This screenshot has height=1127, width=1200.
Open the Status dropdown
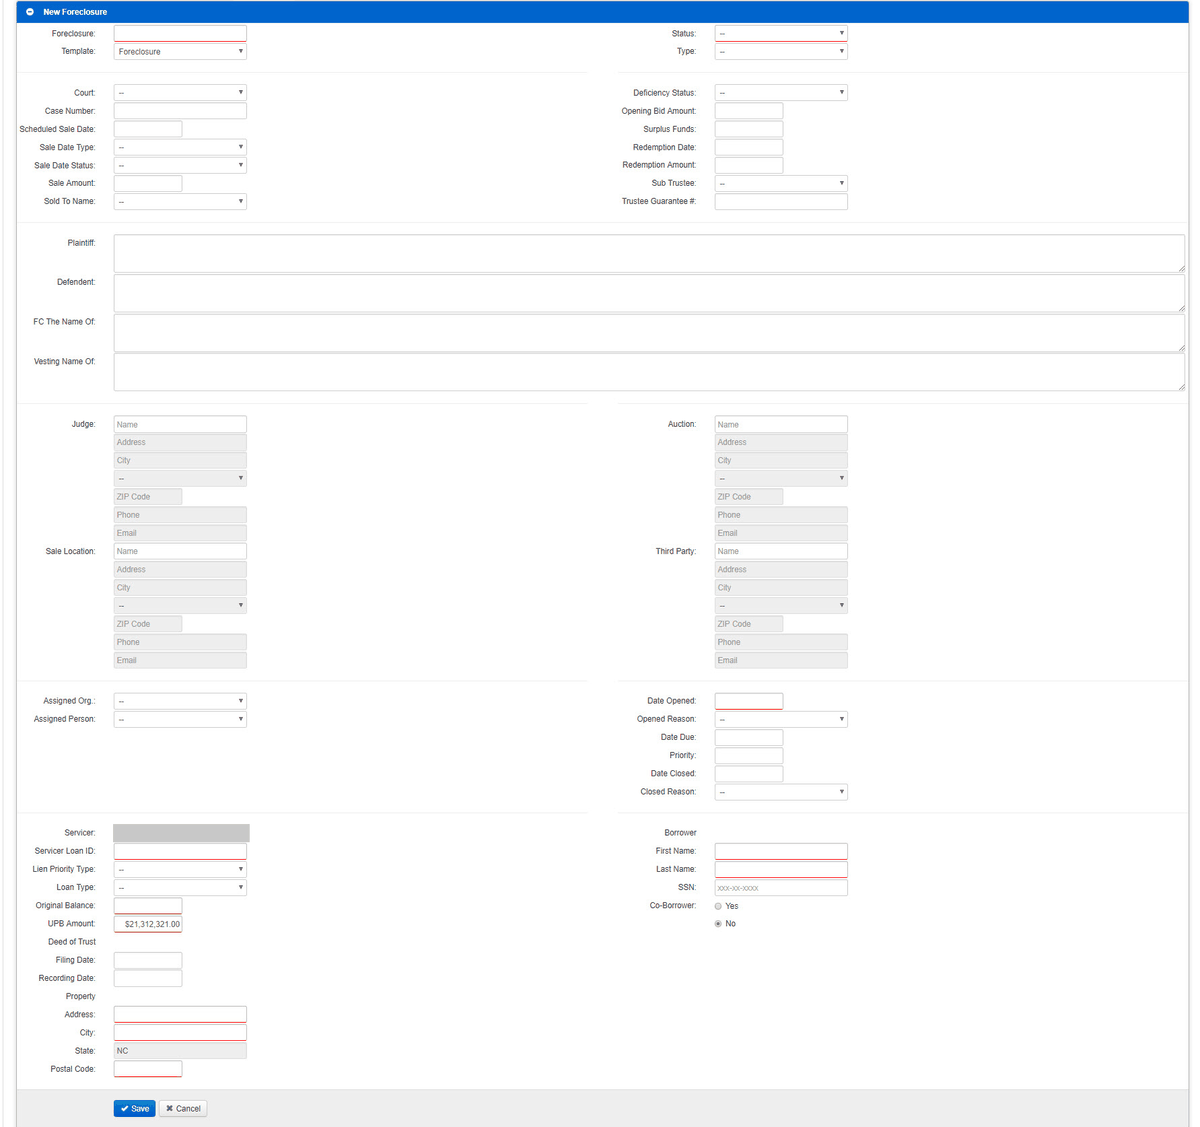coord(781,33)
